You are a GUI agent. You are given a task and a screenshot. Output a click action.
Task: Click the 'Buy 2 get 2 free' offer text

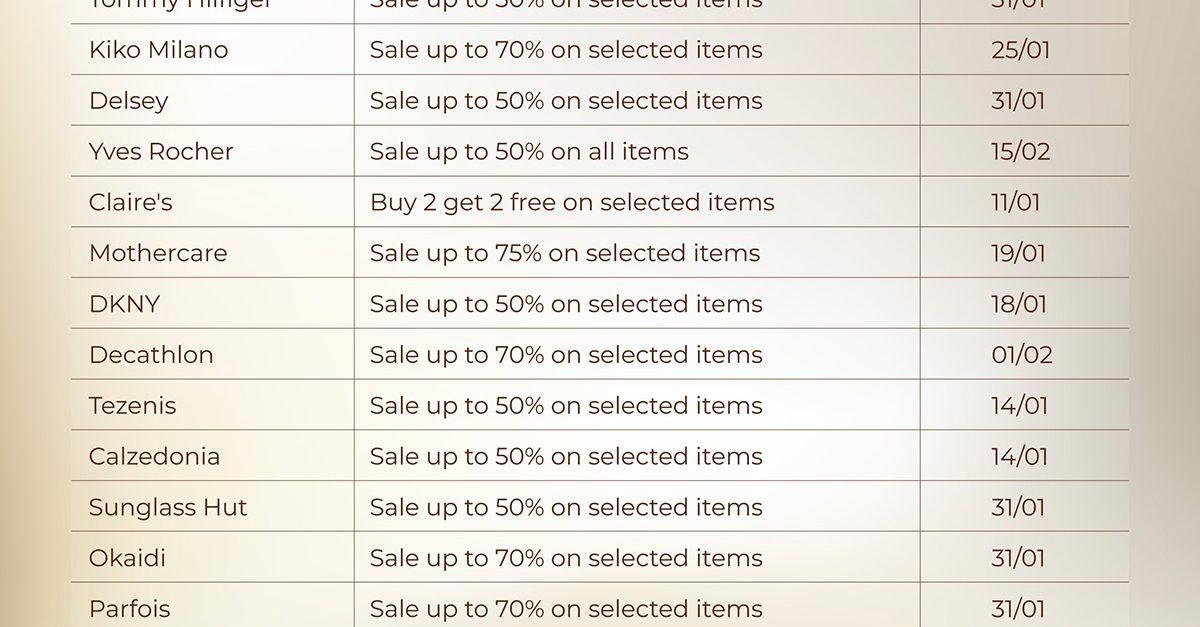tap(571, 202)
